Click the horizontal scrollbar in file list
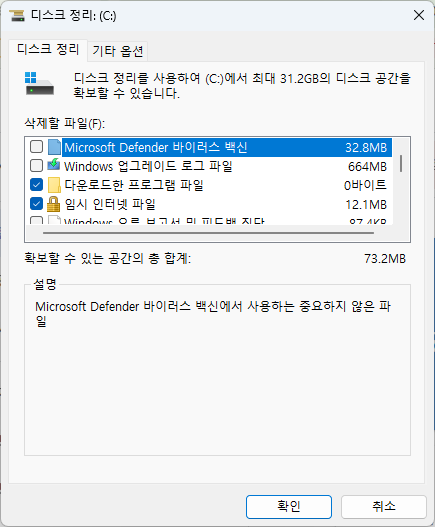Viewport: 435px width, 527px height. [208, 233]
